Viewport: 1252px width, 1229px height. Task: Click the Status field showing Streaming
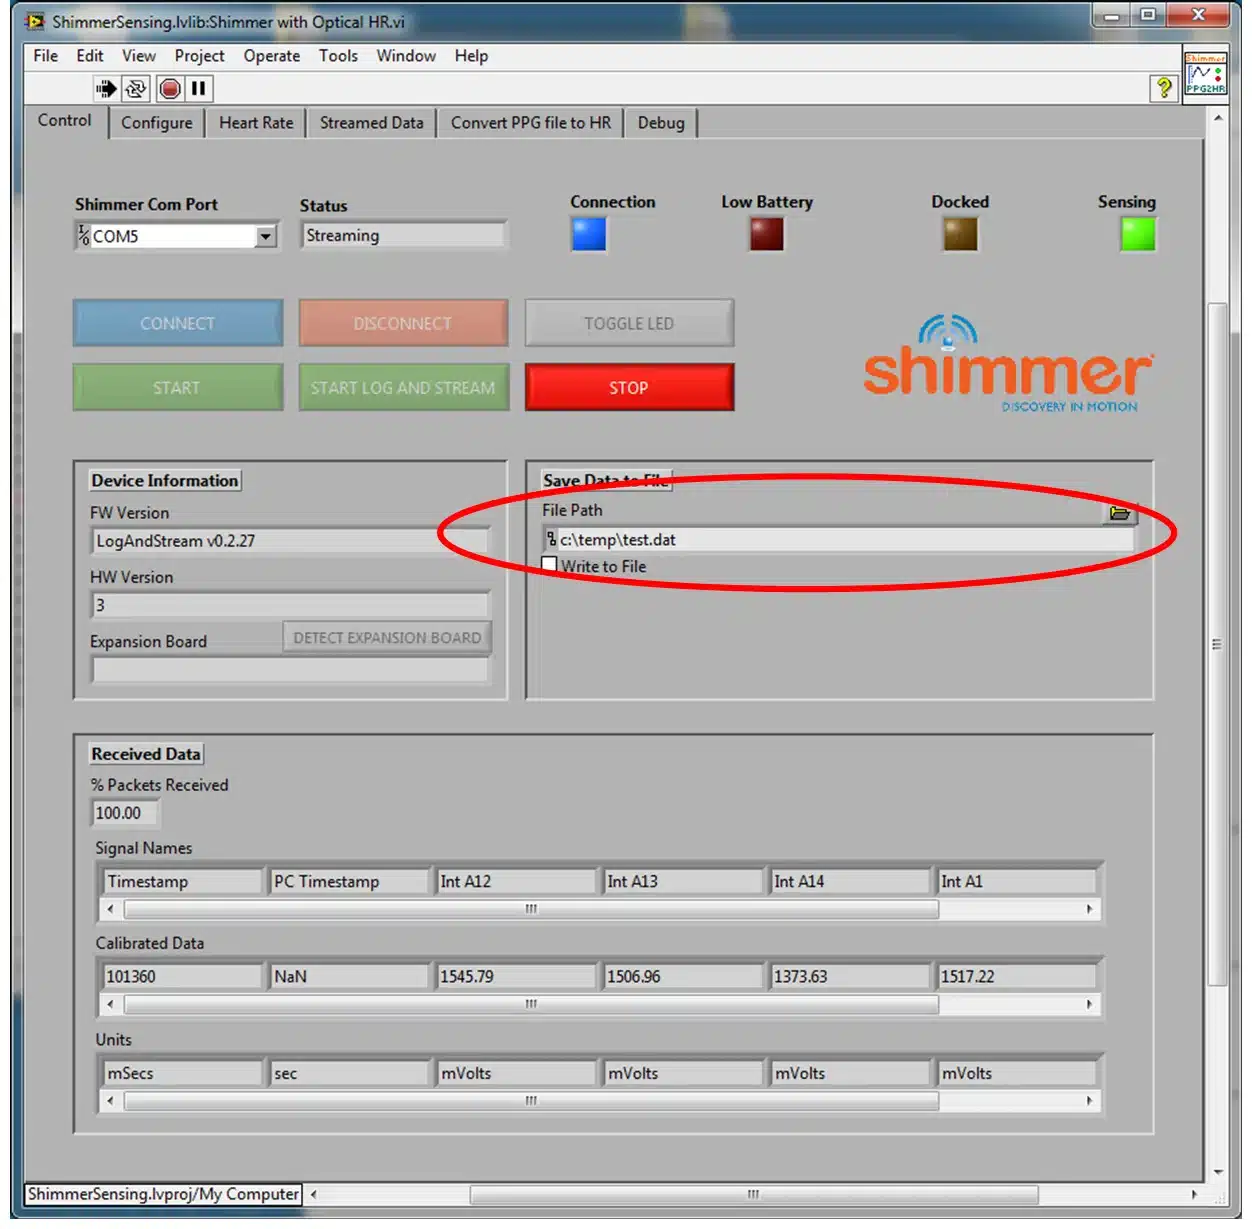(404, 236)
